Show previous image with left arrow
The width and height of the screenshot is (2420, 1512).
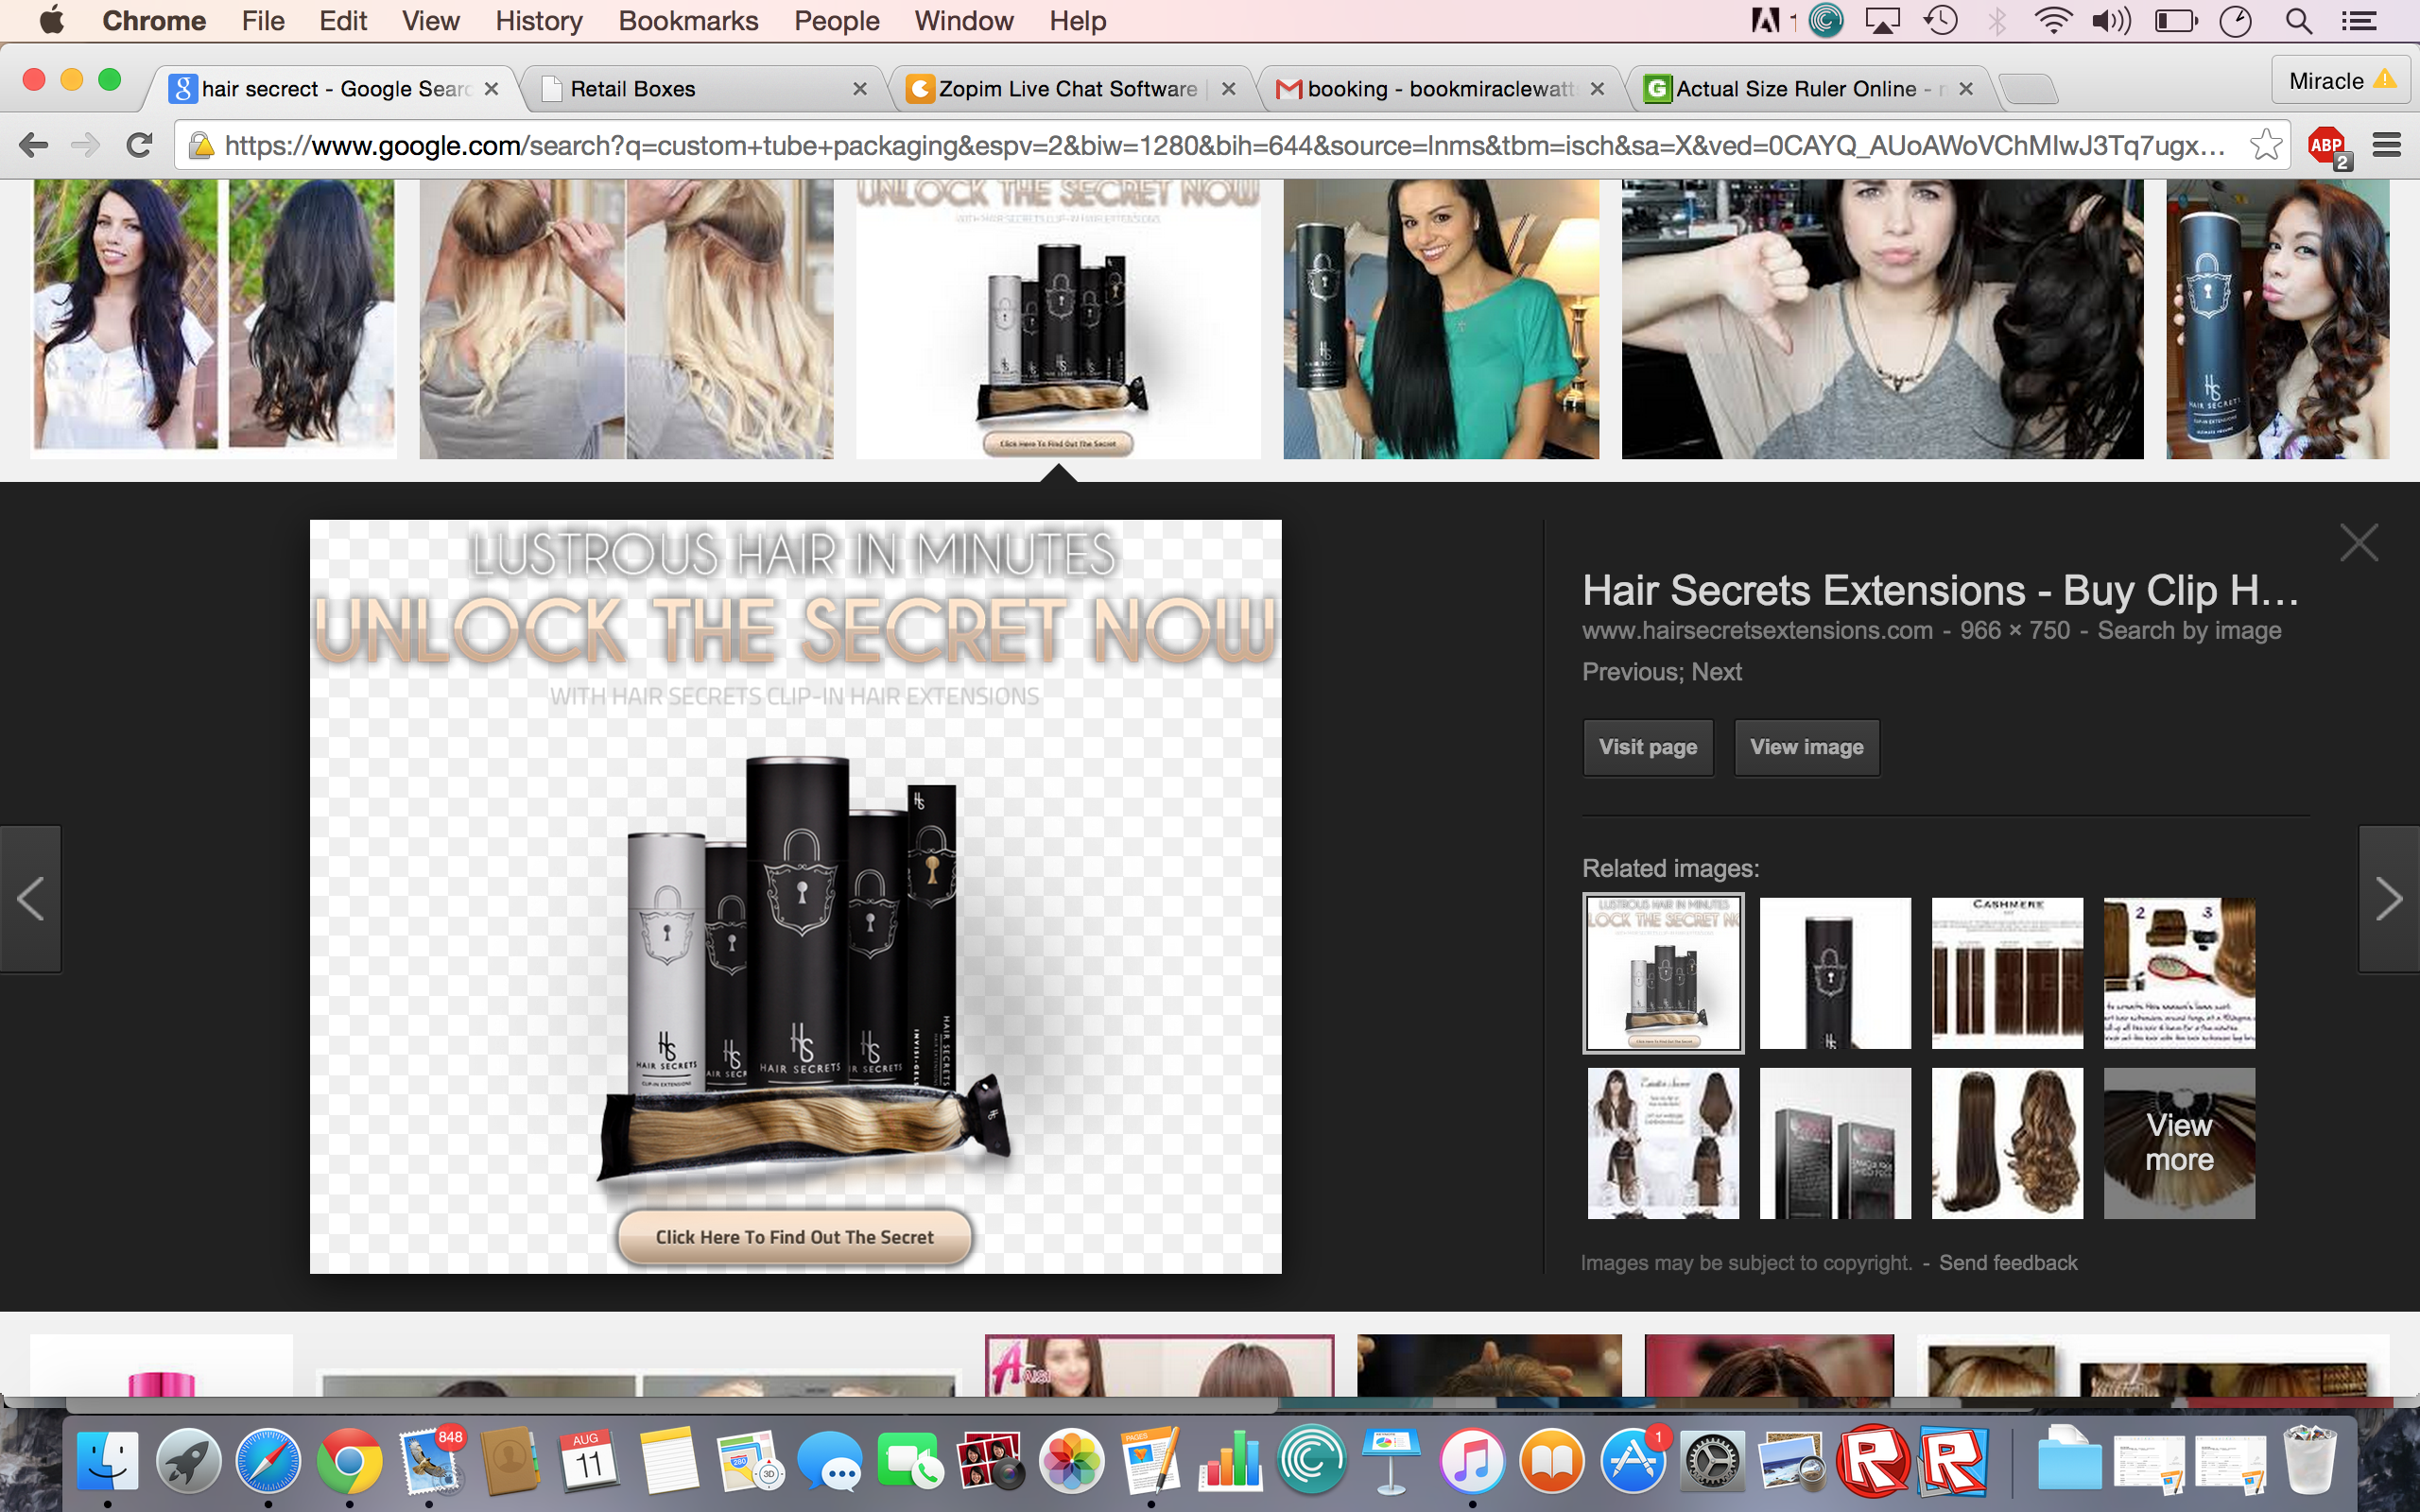(x=31, y=898)
